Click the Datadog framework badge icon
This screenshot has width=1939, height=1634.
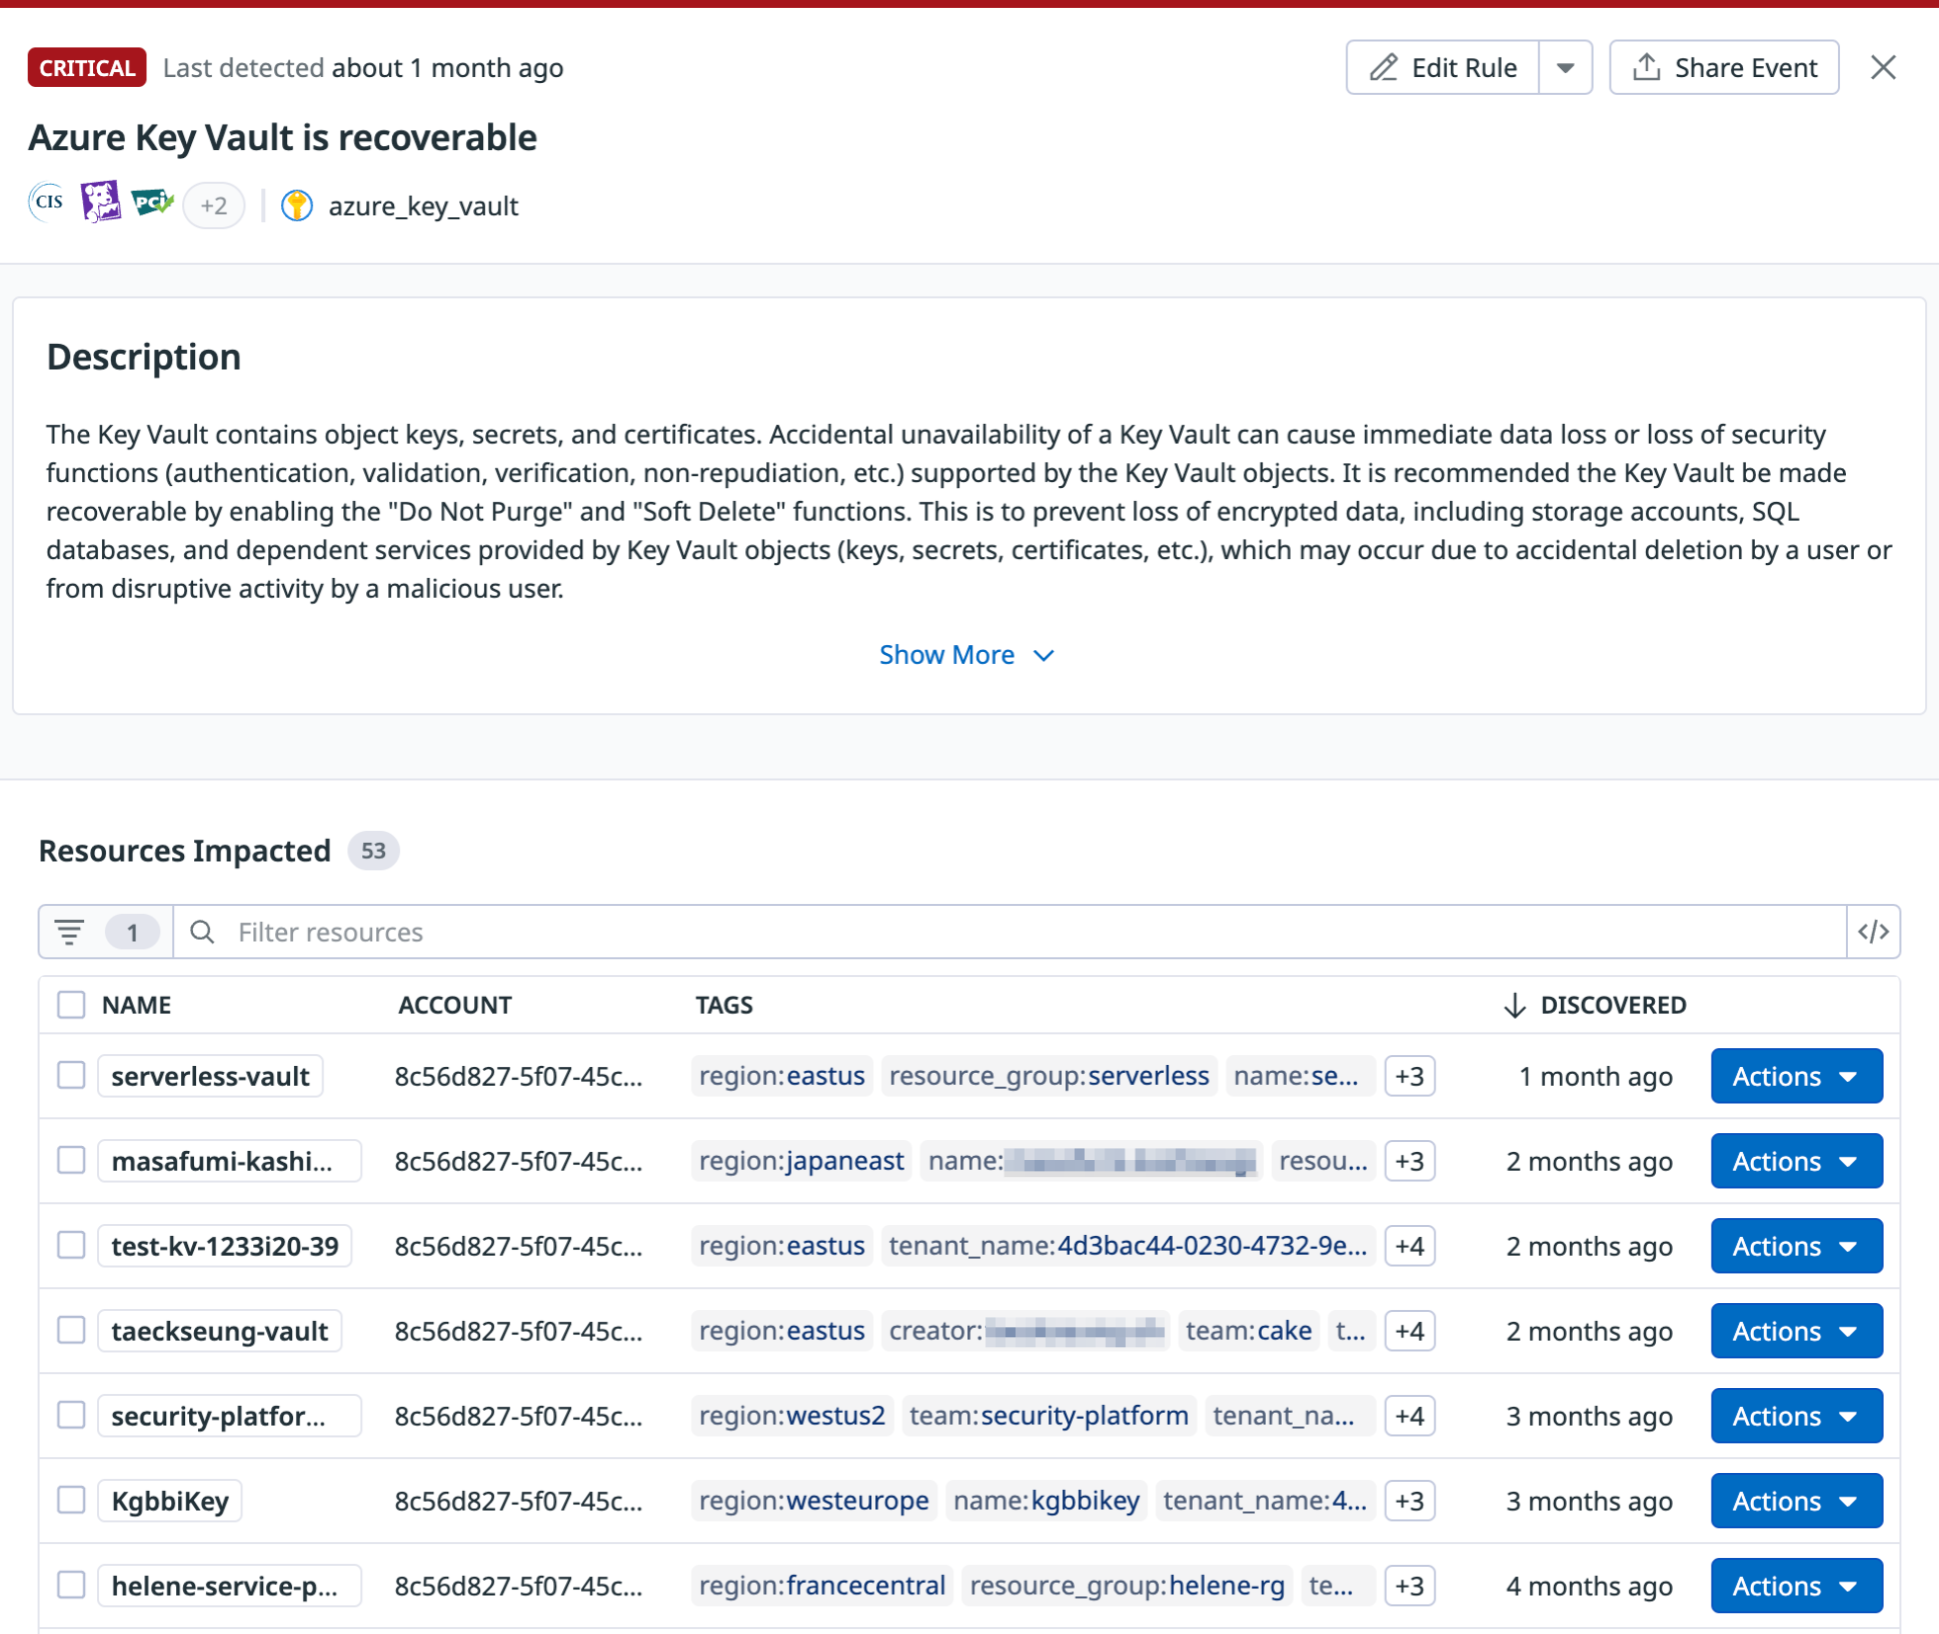[100, 203]
